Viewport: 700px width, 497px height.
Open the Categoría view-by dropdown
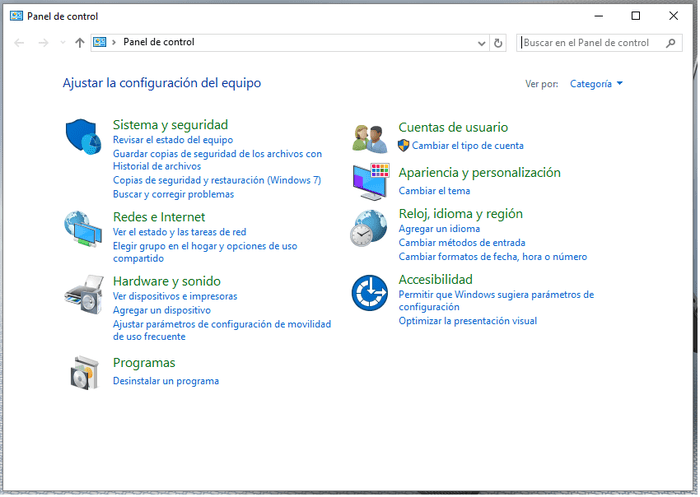pyautogui.click(x=596, y=84)
